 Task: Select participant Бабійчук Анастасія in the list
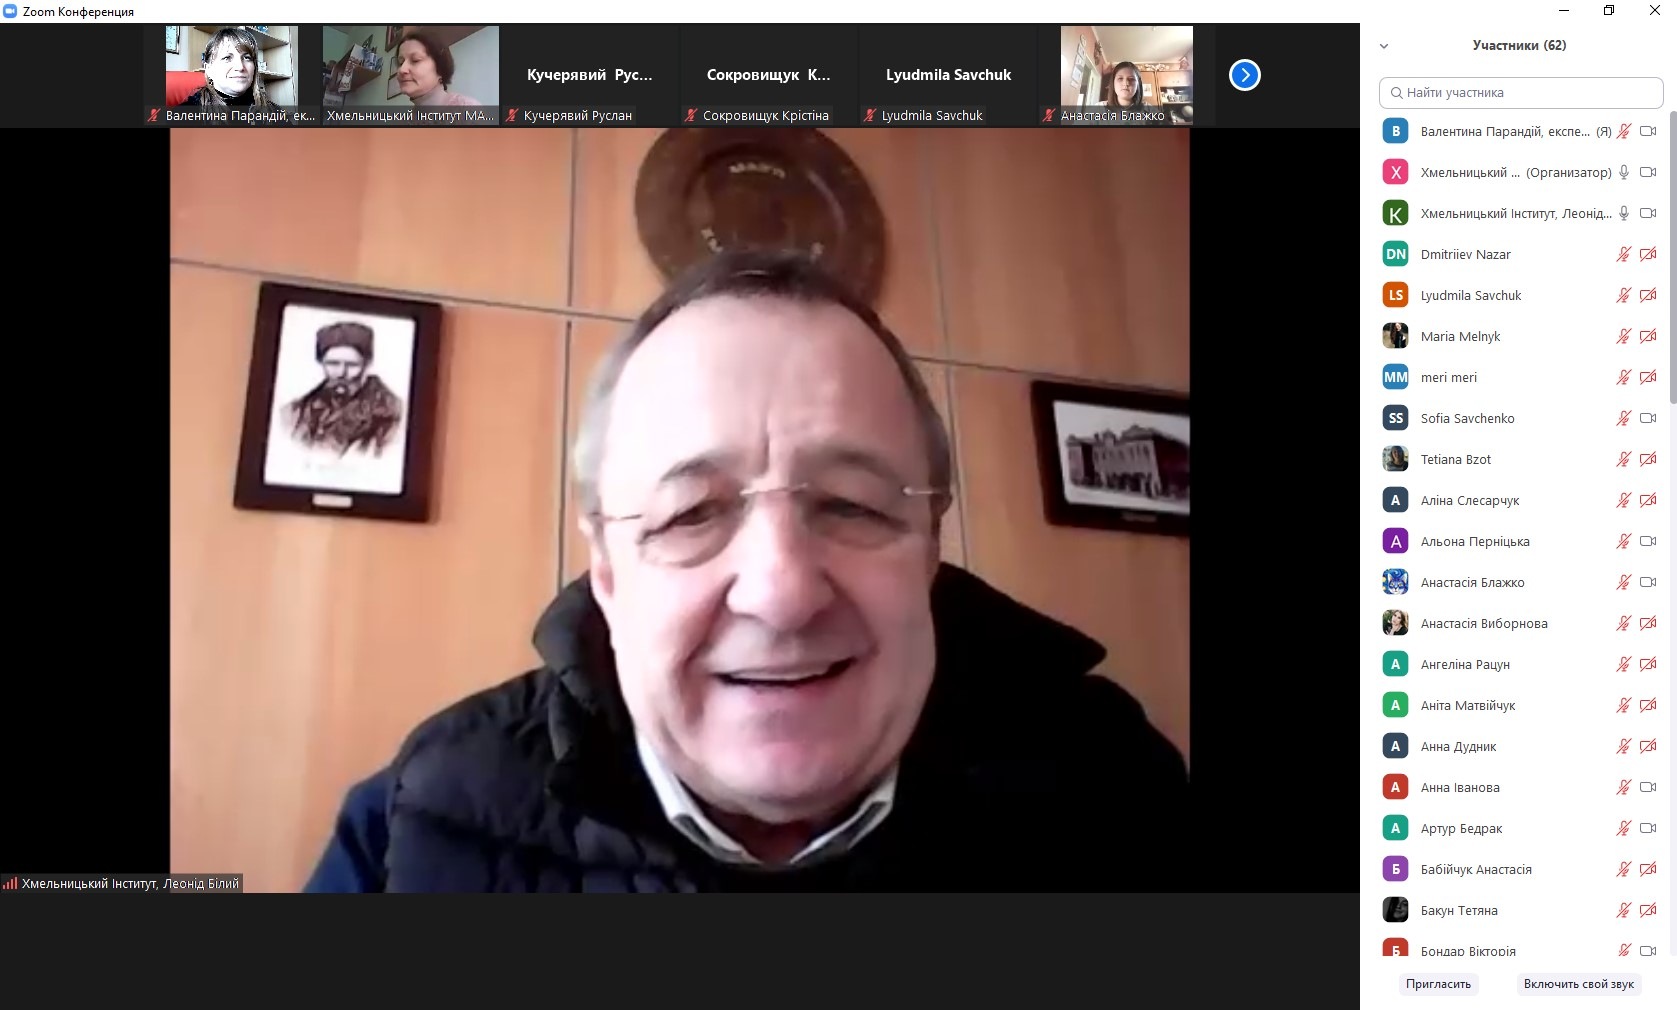pos(1520,869)
